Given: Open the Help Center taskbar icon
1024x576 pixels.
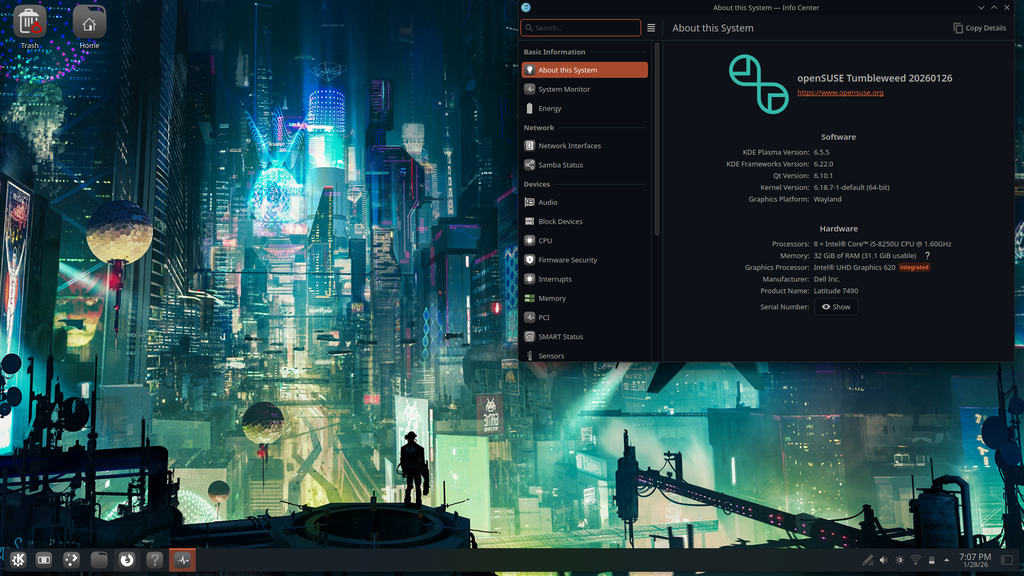Looking at the screenshot, I should [154, 560].
